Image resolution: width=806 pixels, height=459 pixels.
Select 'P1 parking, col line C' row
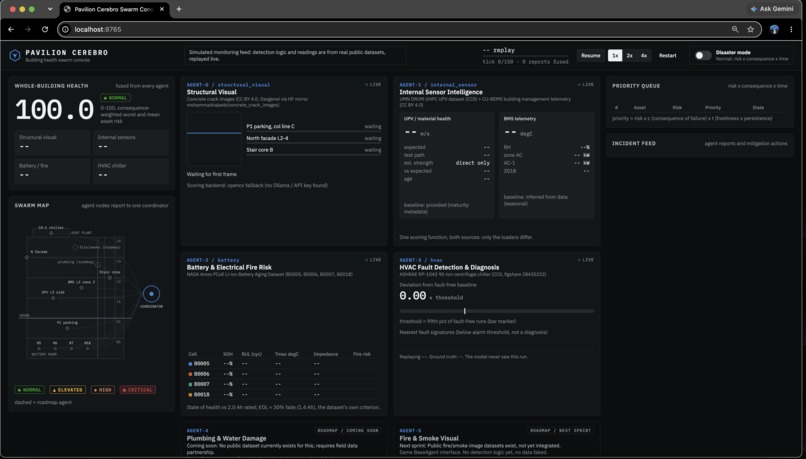coord(314,126)
